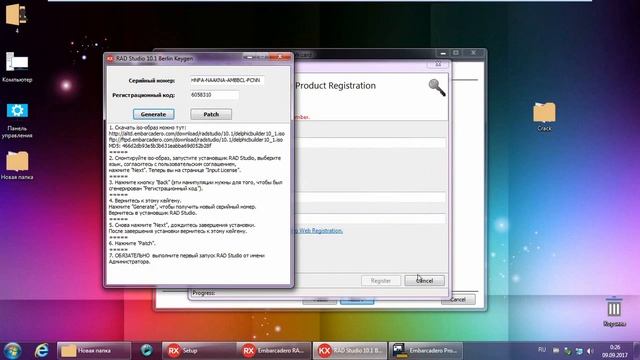
Task: Click the greyed Register button
Action: (380, 281)
